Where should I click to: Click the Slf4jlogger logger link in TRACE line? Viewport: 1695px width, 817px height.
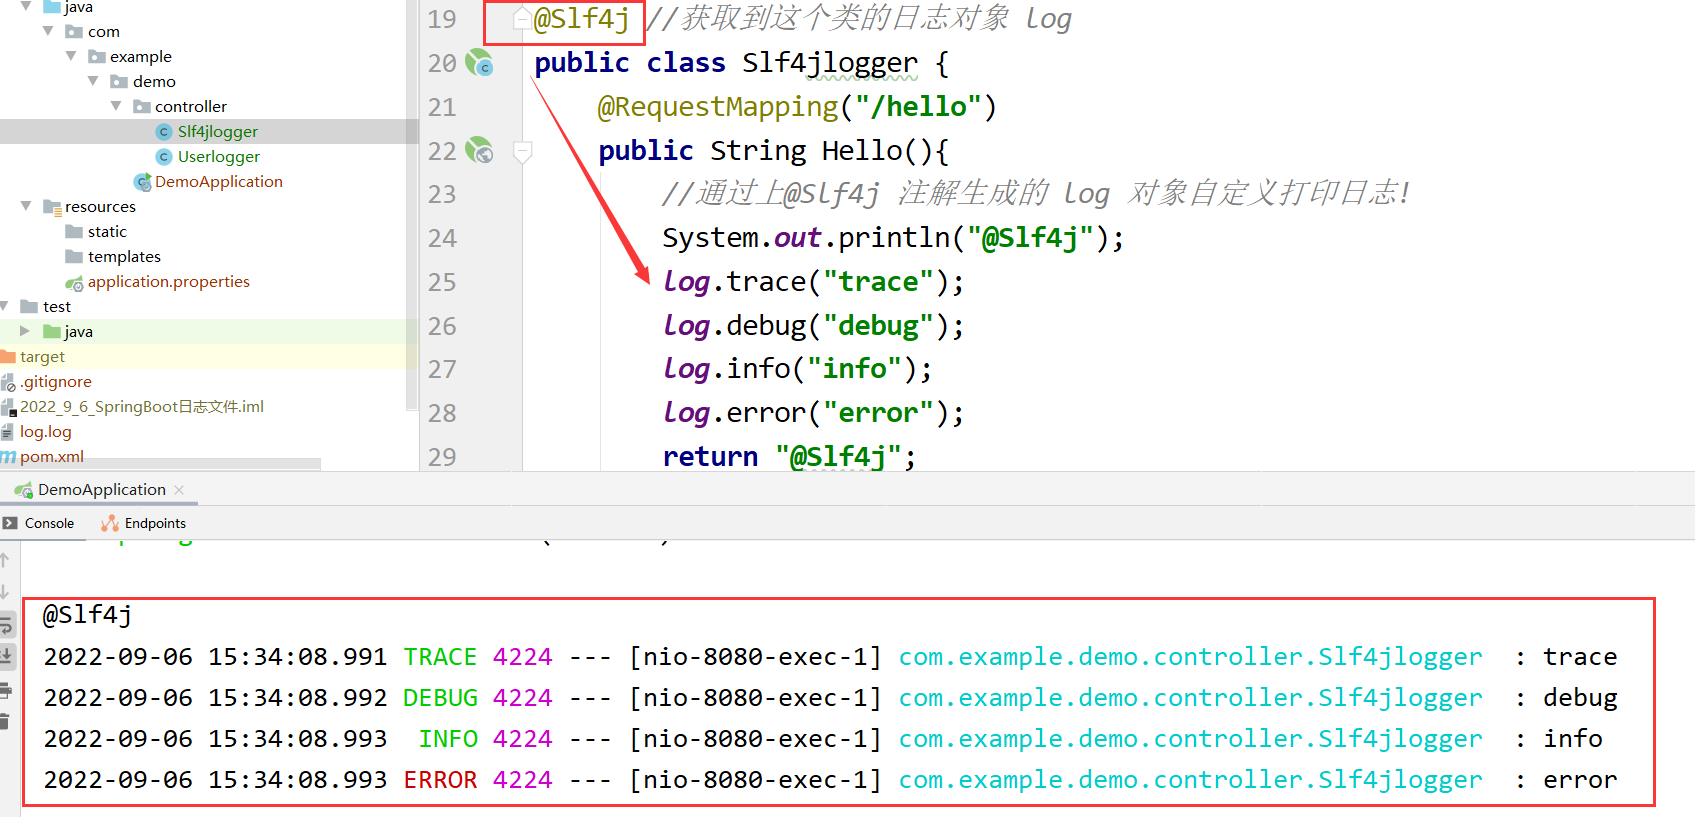click(1190, 657)
